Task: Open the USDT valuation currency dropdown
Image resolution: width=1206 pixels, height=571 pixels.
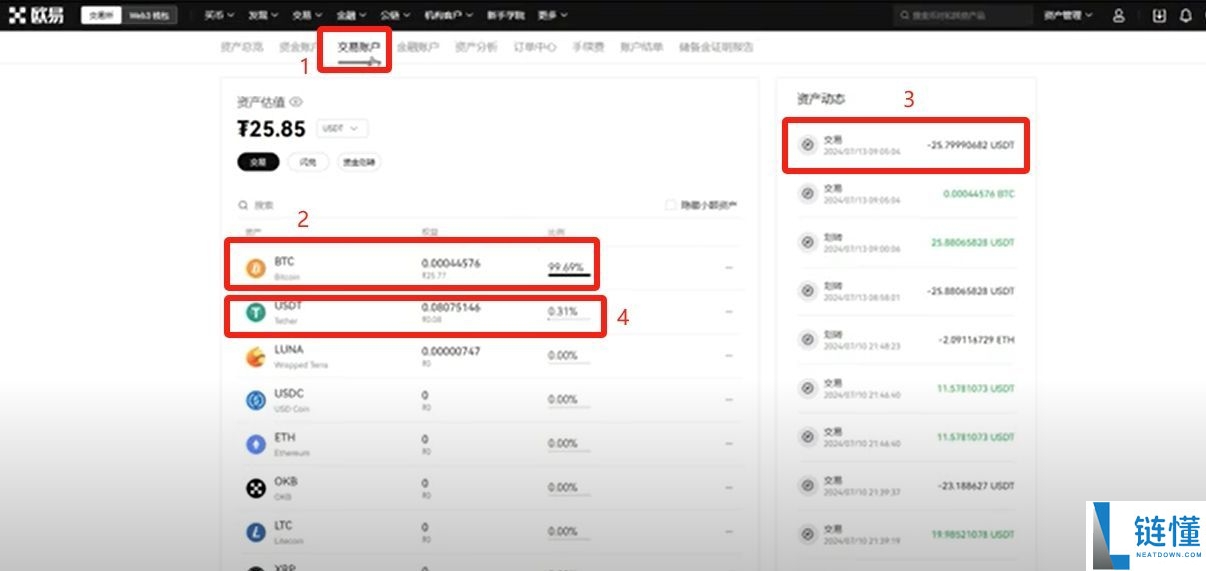Action: point(342,129)
